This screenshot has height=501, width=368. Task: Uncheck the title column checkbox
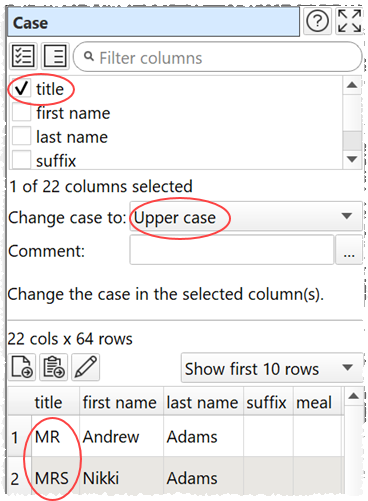click(x=21, y=89)
